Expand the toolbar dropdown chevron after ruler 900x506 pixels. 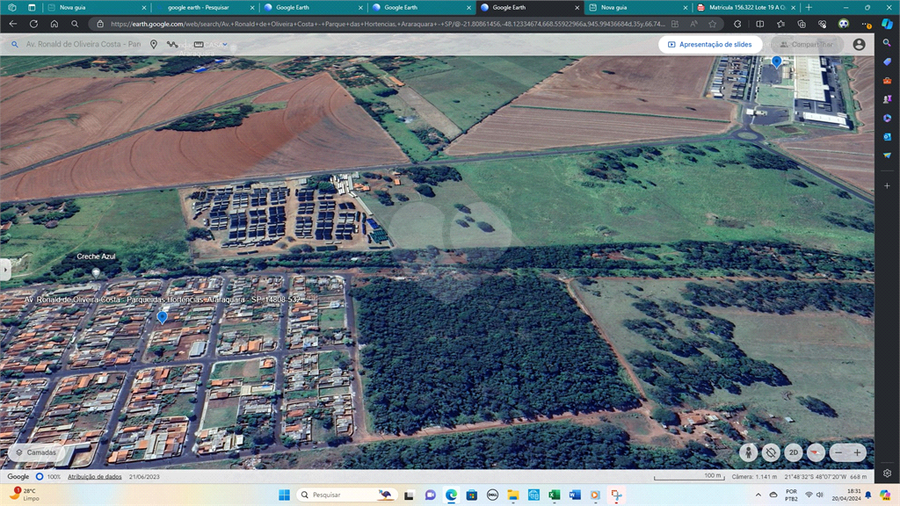(x=225, y=44)
